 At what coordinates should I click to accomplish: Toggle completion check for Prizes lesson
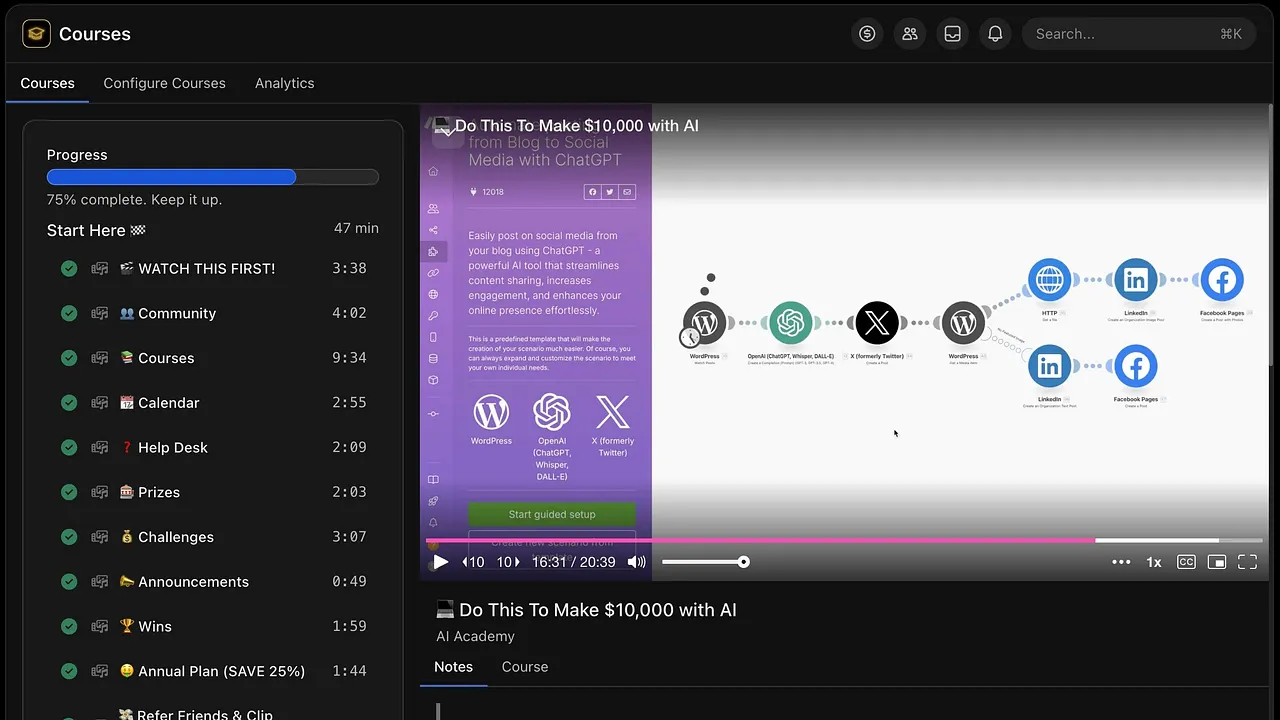(69, 492)
